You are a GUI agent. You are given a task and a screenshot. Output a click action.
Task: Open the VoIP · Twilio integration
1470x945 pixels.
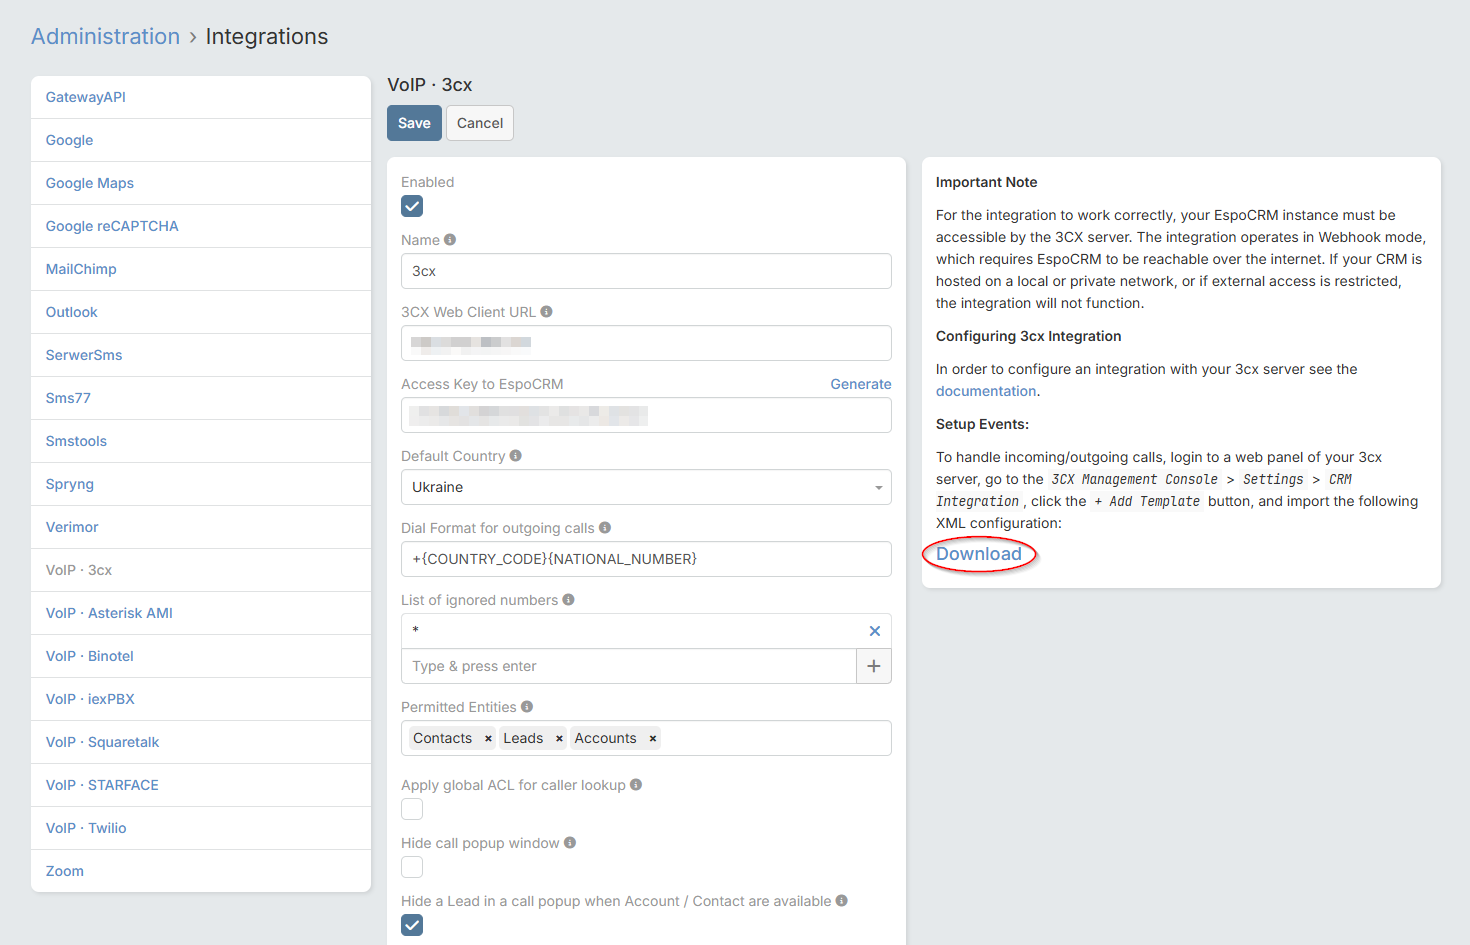(85, 827)
